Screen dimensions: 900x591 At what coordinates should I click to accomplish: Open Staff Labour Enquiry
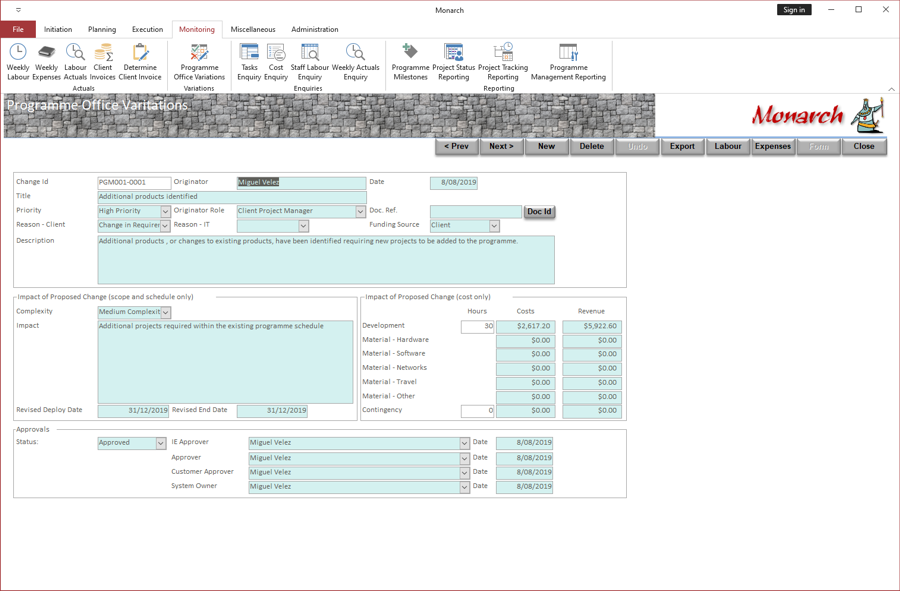pos(310,61)
